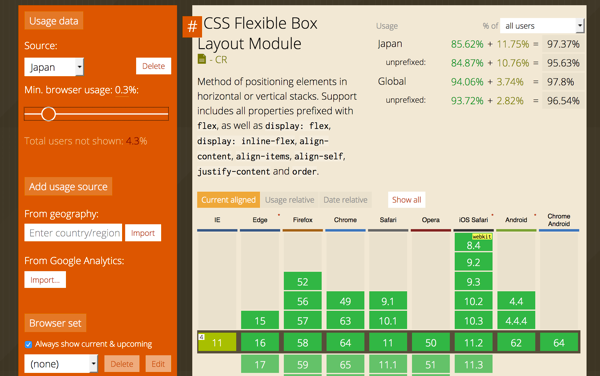Delete the Japan usage source
This screenshot has width=600, height=376.
click(x=153, y=66)
